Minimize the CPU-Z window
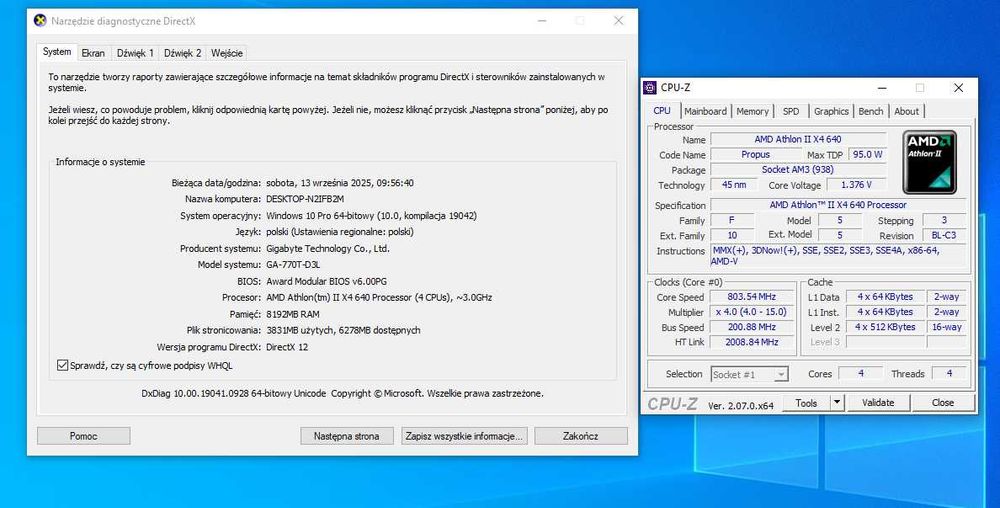This screenshot has height=508, width=1000. [882, 88]
